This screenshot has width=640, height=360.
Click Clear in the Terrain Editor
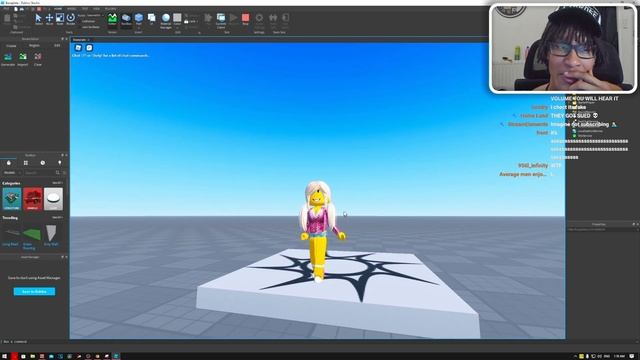click(x=38, y=59)
